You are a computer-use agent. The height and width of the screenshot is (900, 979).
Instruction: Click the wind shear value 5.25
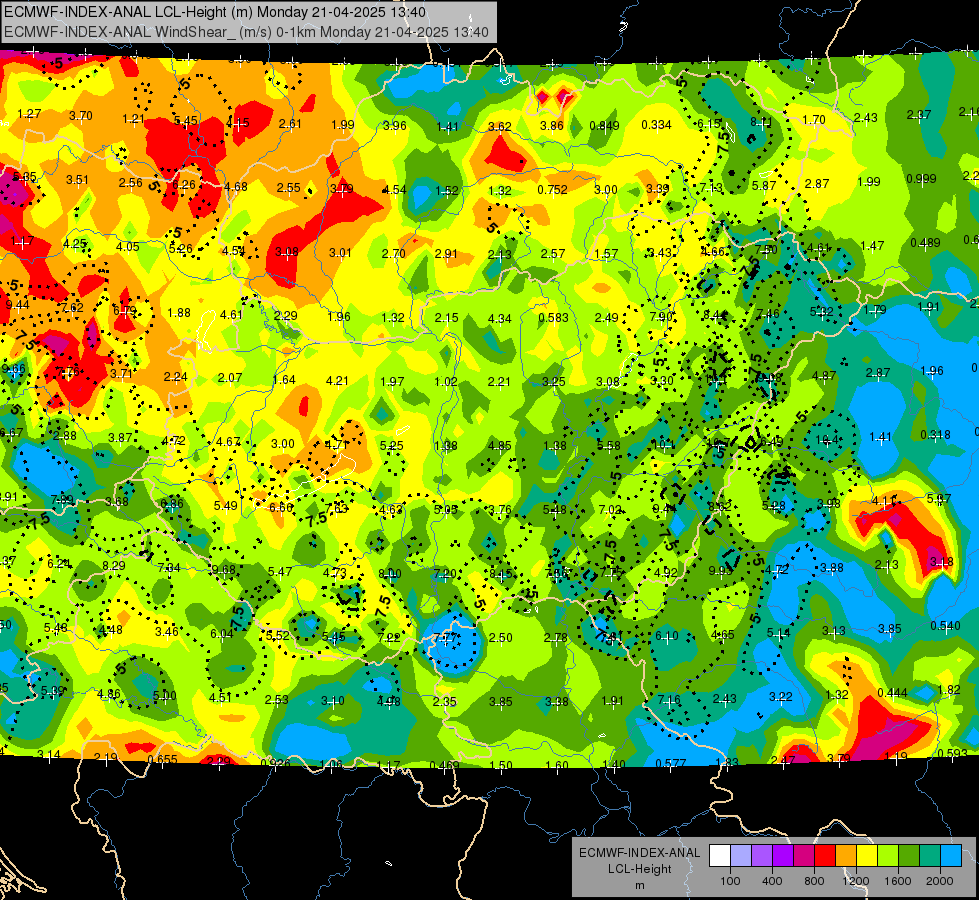click(x=391, y=446)
